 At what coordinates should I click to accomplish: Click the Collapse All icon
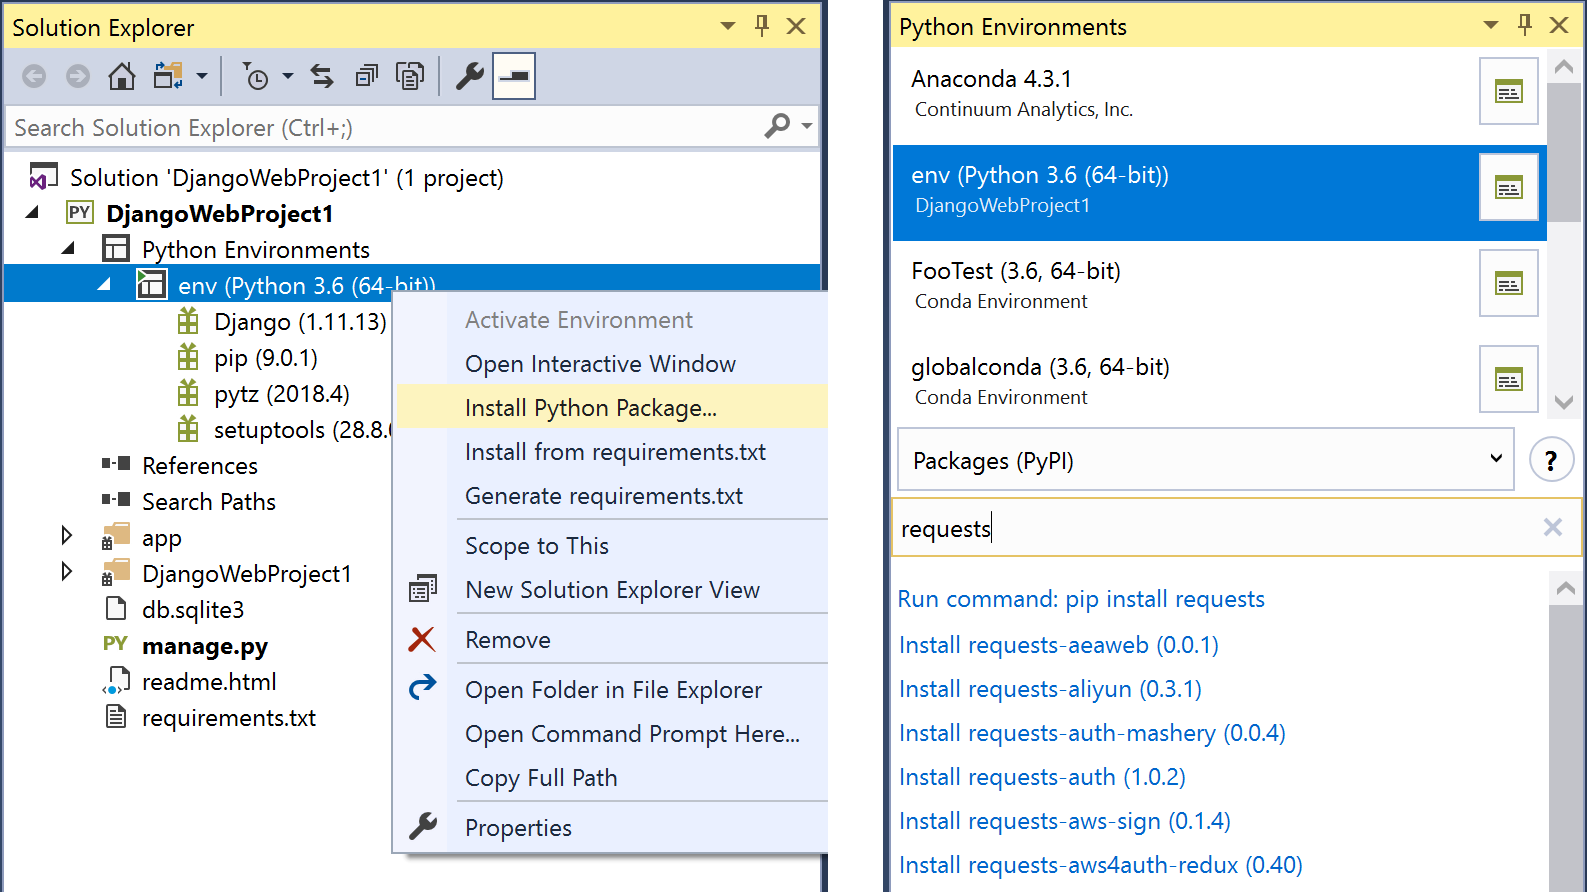[x=367, y=76]
